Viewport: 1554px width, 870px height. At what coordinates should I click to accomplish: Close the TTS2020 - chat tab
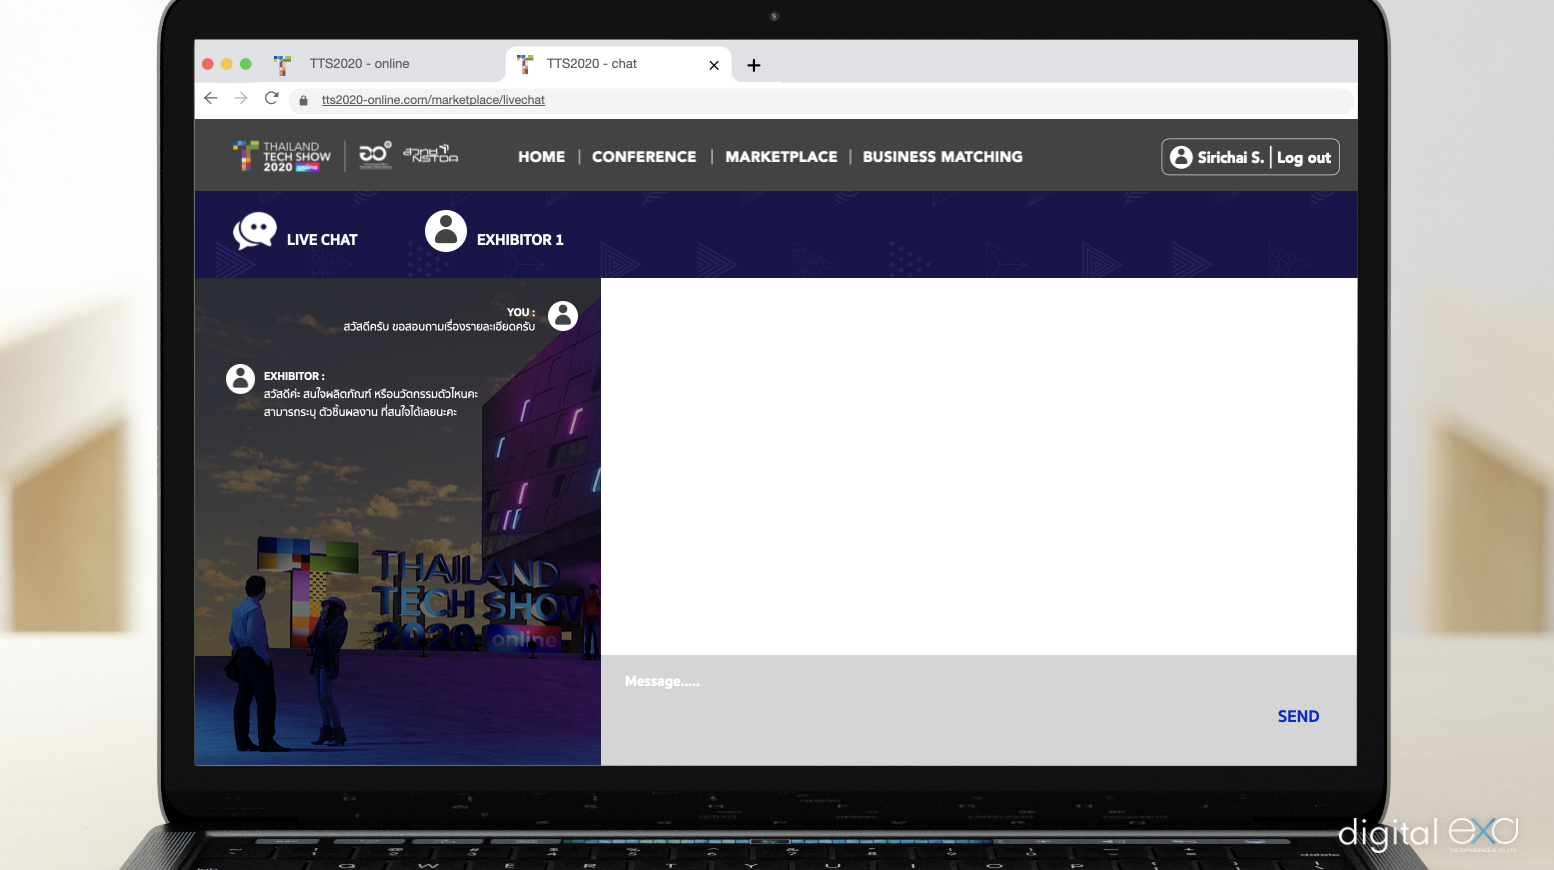coord(714,65)
